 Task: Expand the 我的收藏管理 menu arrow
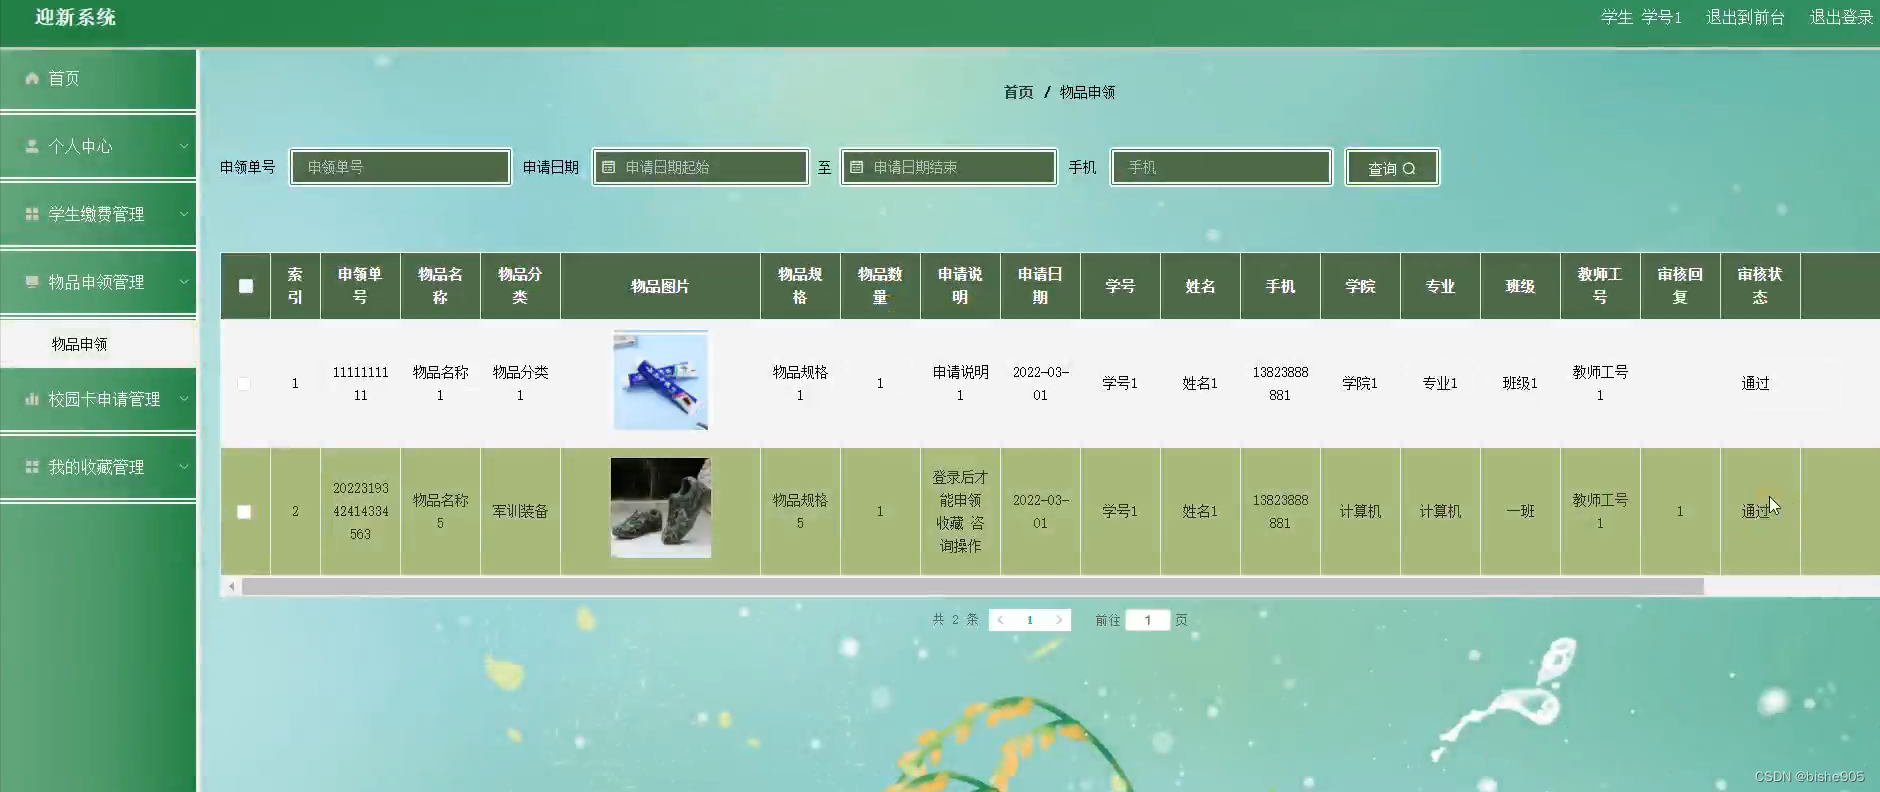coord(183,467)
